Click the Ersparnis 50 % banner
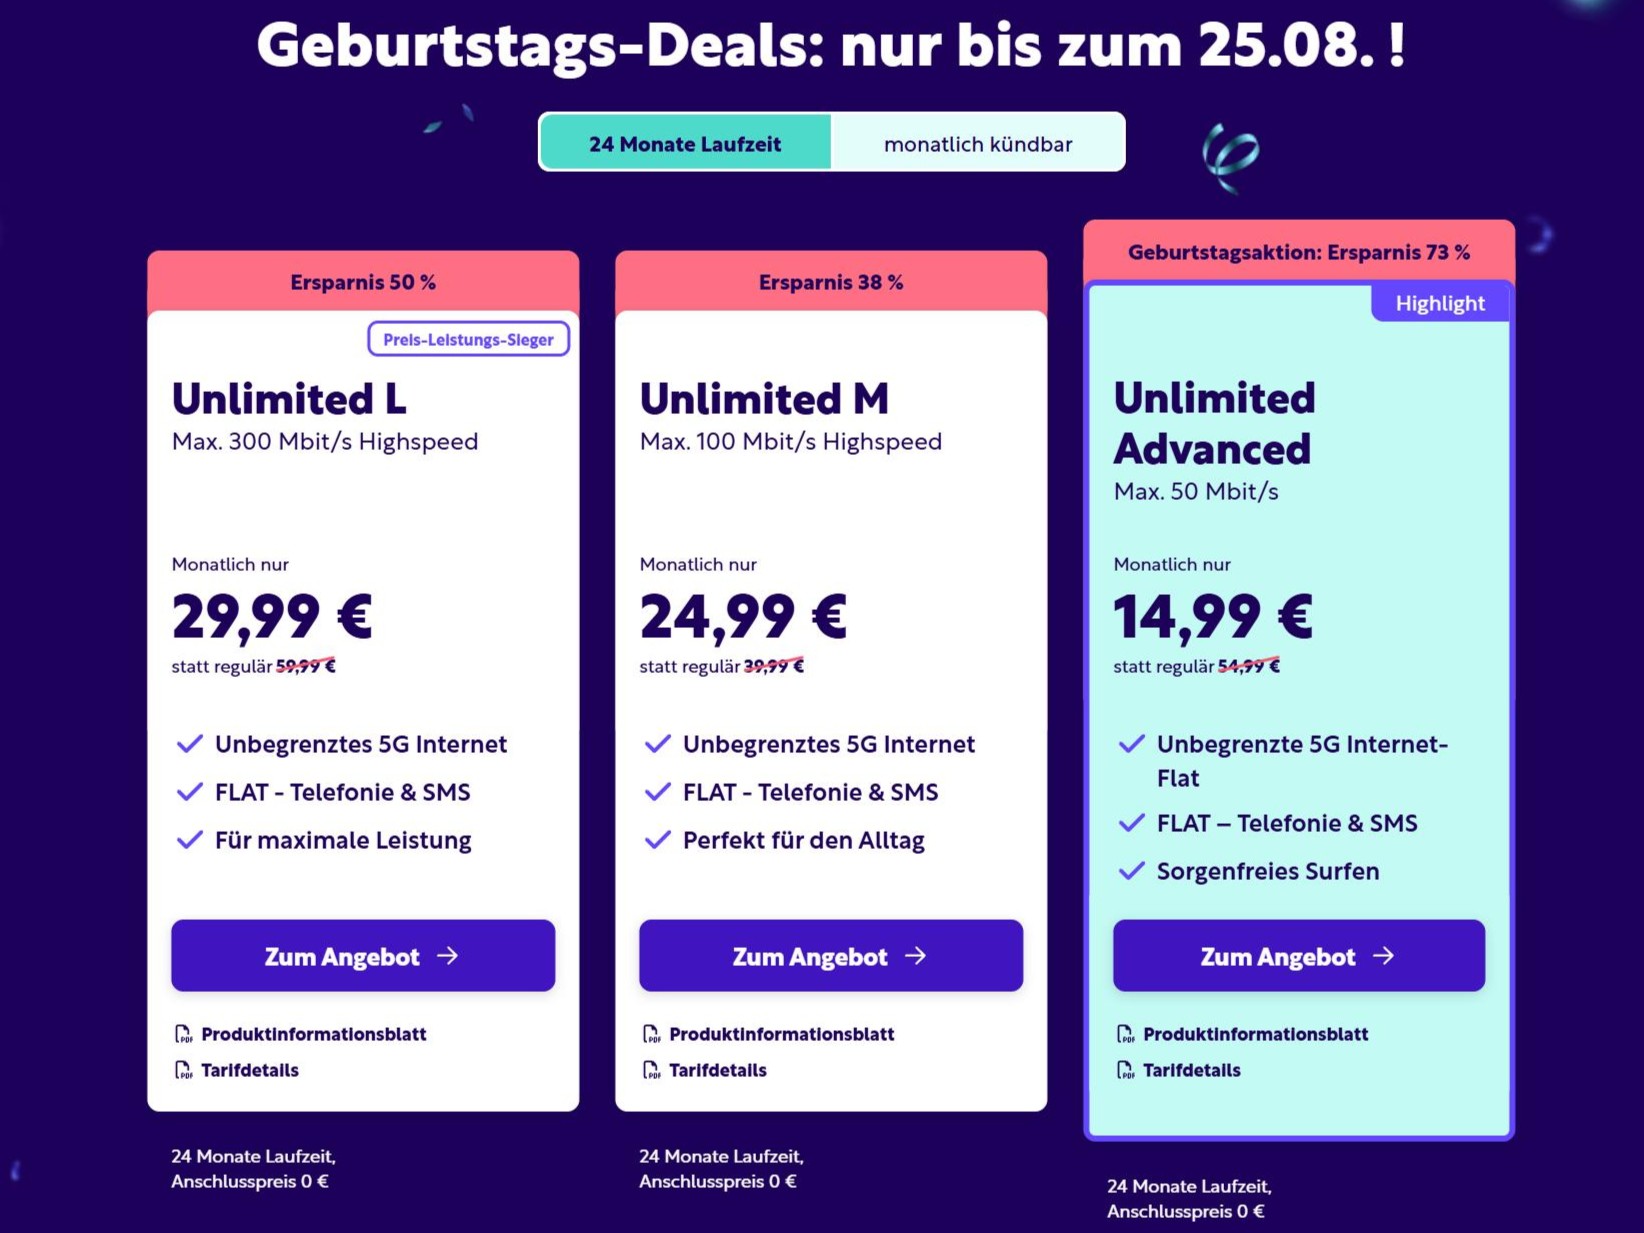 [x=363, y=282]
